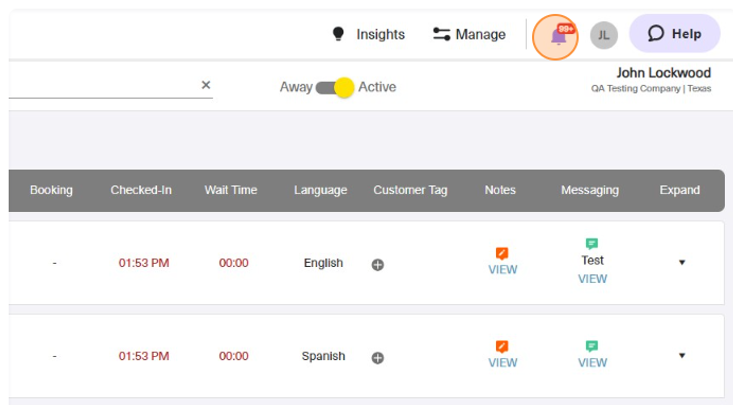Add customer tag for English row

[x=378, y=265]
